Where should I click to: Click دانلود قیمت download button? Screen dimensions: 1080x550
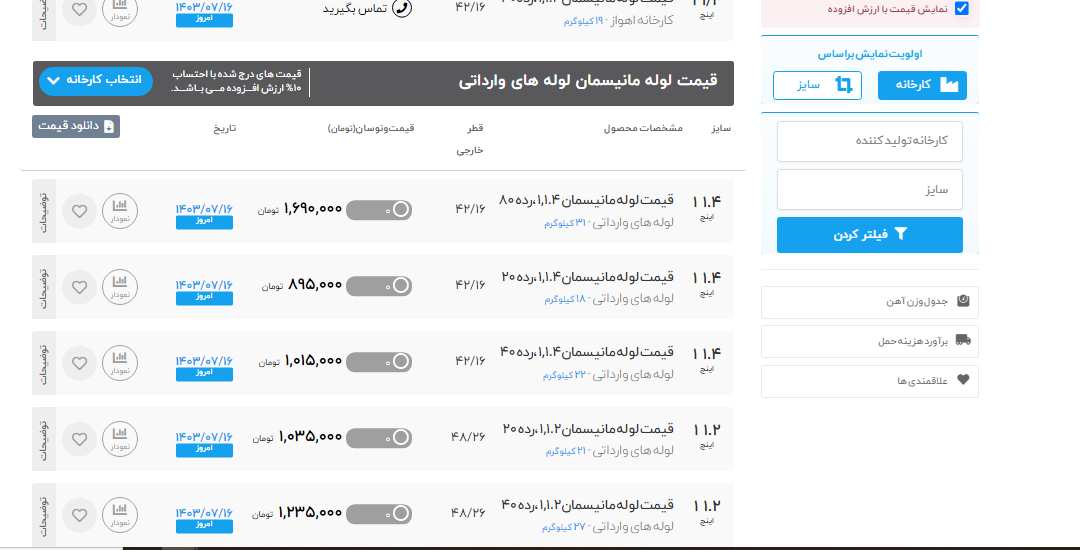(x=76, y=126)
